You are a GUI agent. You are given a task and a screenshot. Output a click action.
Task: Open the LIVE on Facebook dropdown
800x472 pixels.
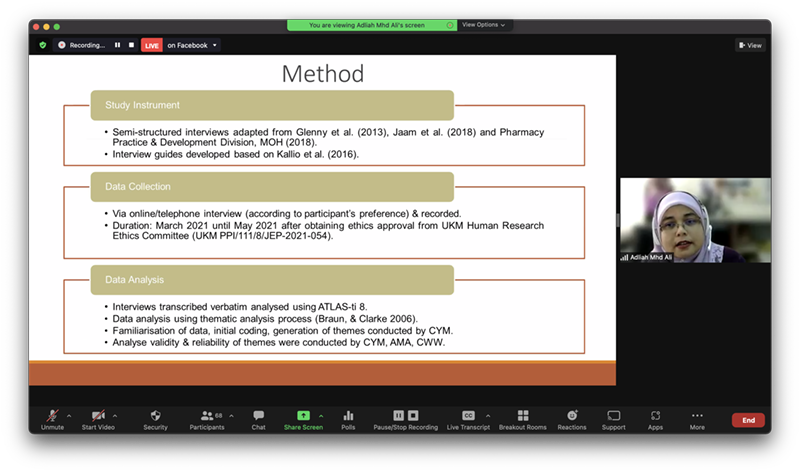(x=190, y=45)
